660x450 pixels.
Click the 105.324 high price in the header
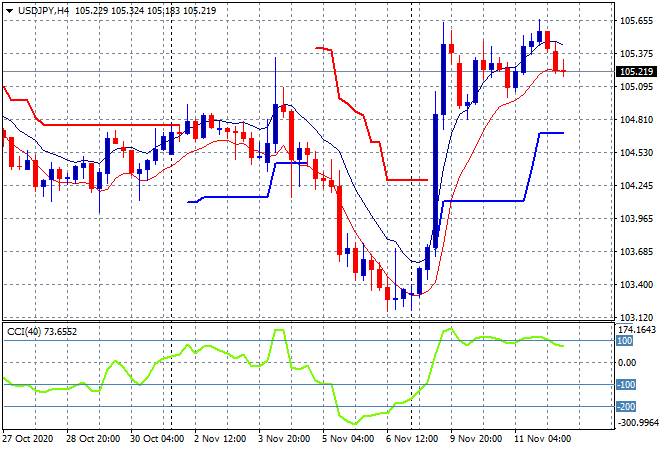pos(128,11)
